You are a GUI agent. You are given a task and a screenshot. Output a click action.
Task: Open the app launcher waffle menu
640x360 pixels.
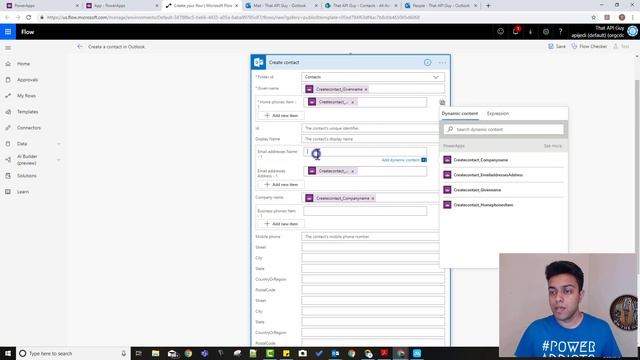(x=8, y=32)
